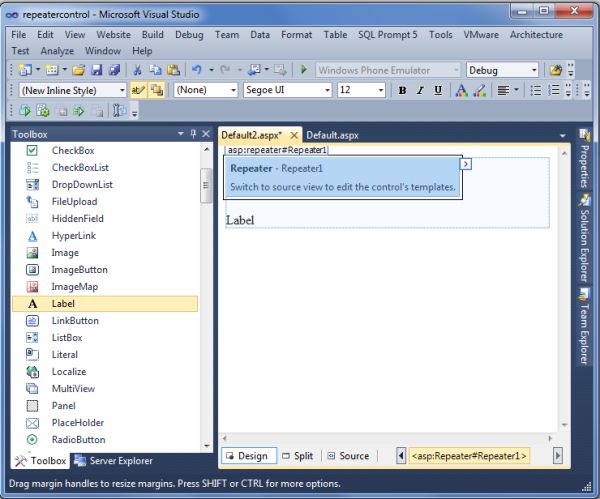
Task: Click the Label control on design surface
Action: pos(240,220)
